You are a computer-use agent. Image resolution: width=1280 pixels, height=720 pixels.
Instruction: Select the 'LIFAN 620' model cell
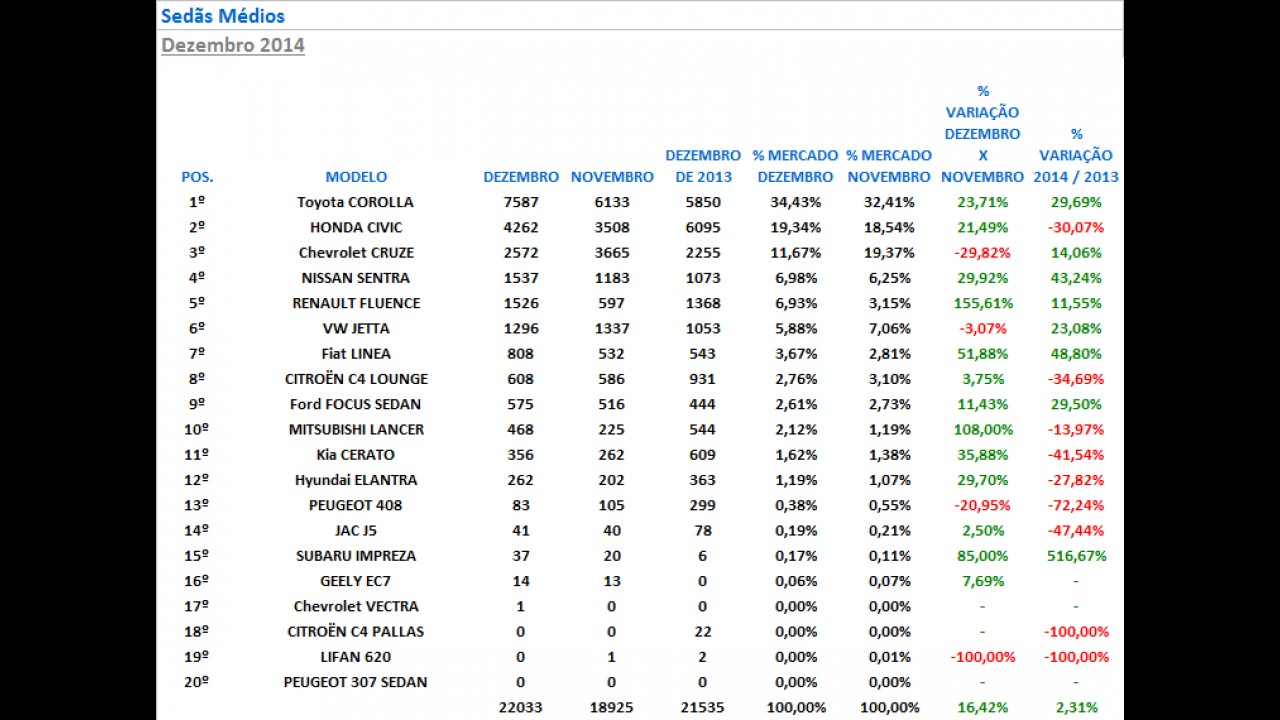tap(356, 657)
